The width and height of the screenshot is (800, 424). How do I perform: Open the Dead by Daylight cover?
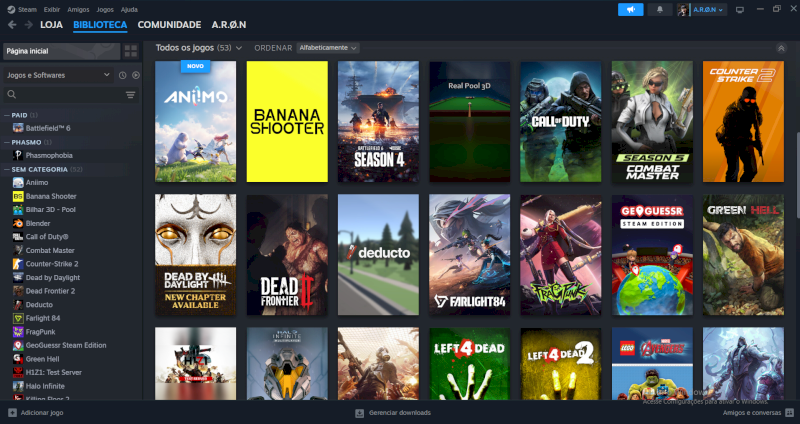point(195,255)
